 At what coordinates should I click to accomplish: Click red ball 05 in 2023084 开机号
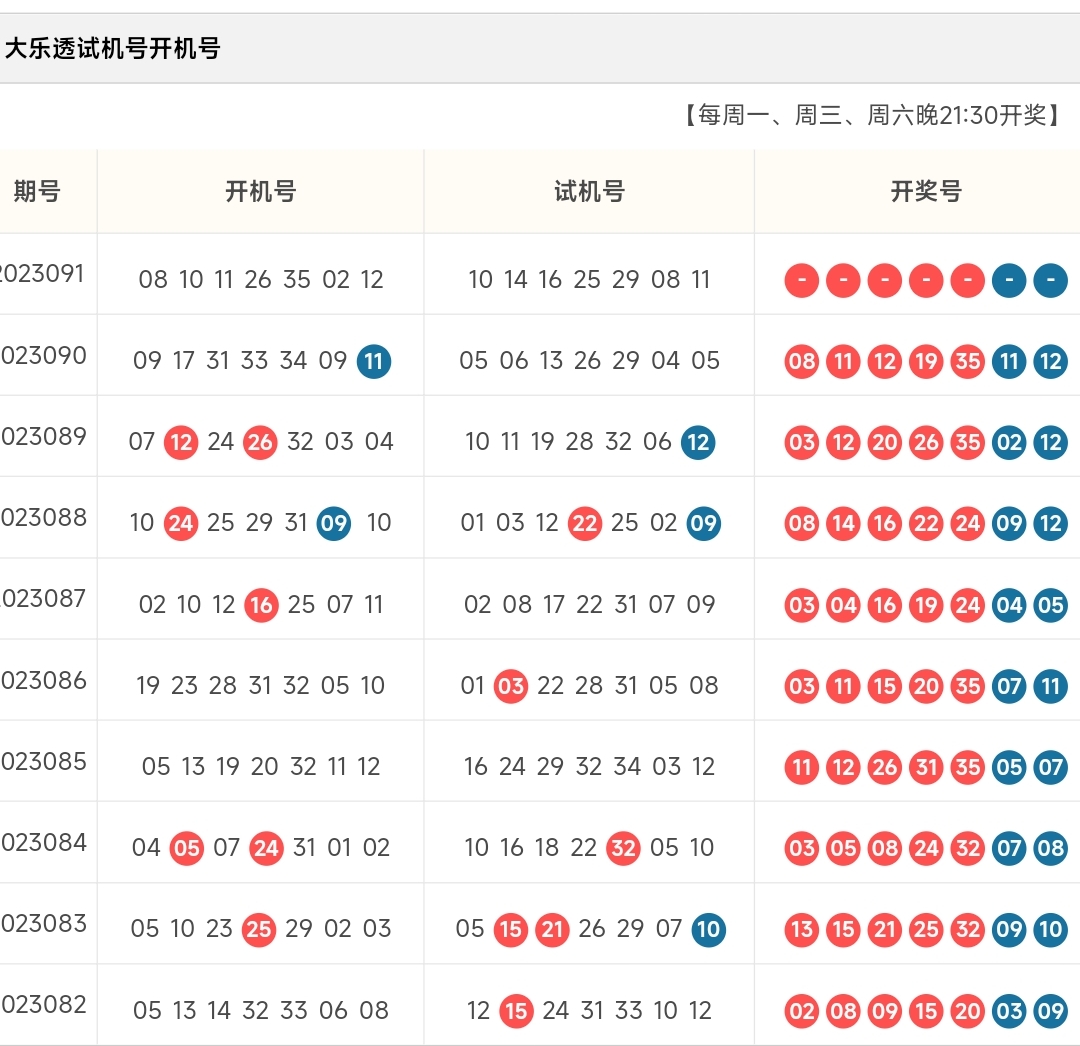pos(187,848)
